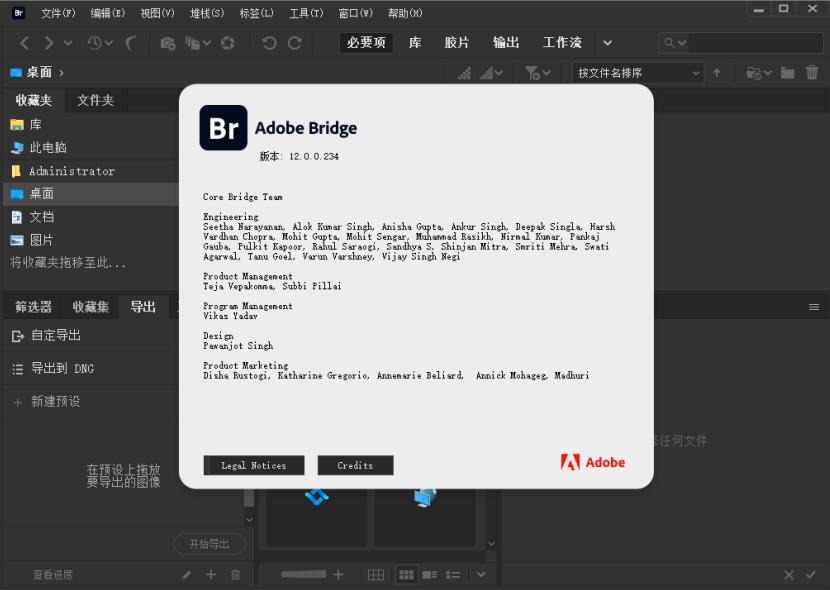Go back with the left arrow icon
Viewport: 830px width, 590px height.
(x=24, y=43)
